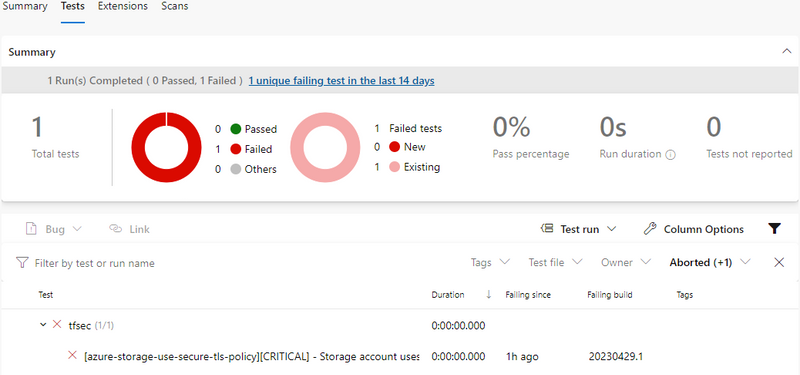This screenshot has height=375, width=800.
Task: Click the Duration sort arrow icon
Action: coord(489,294)
